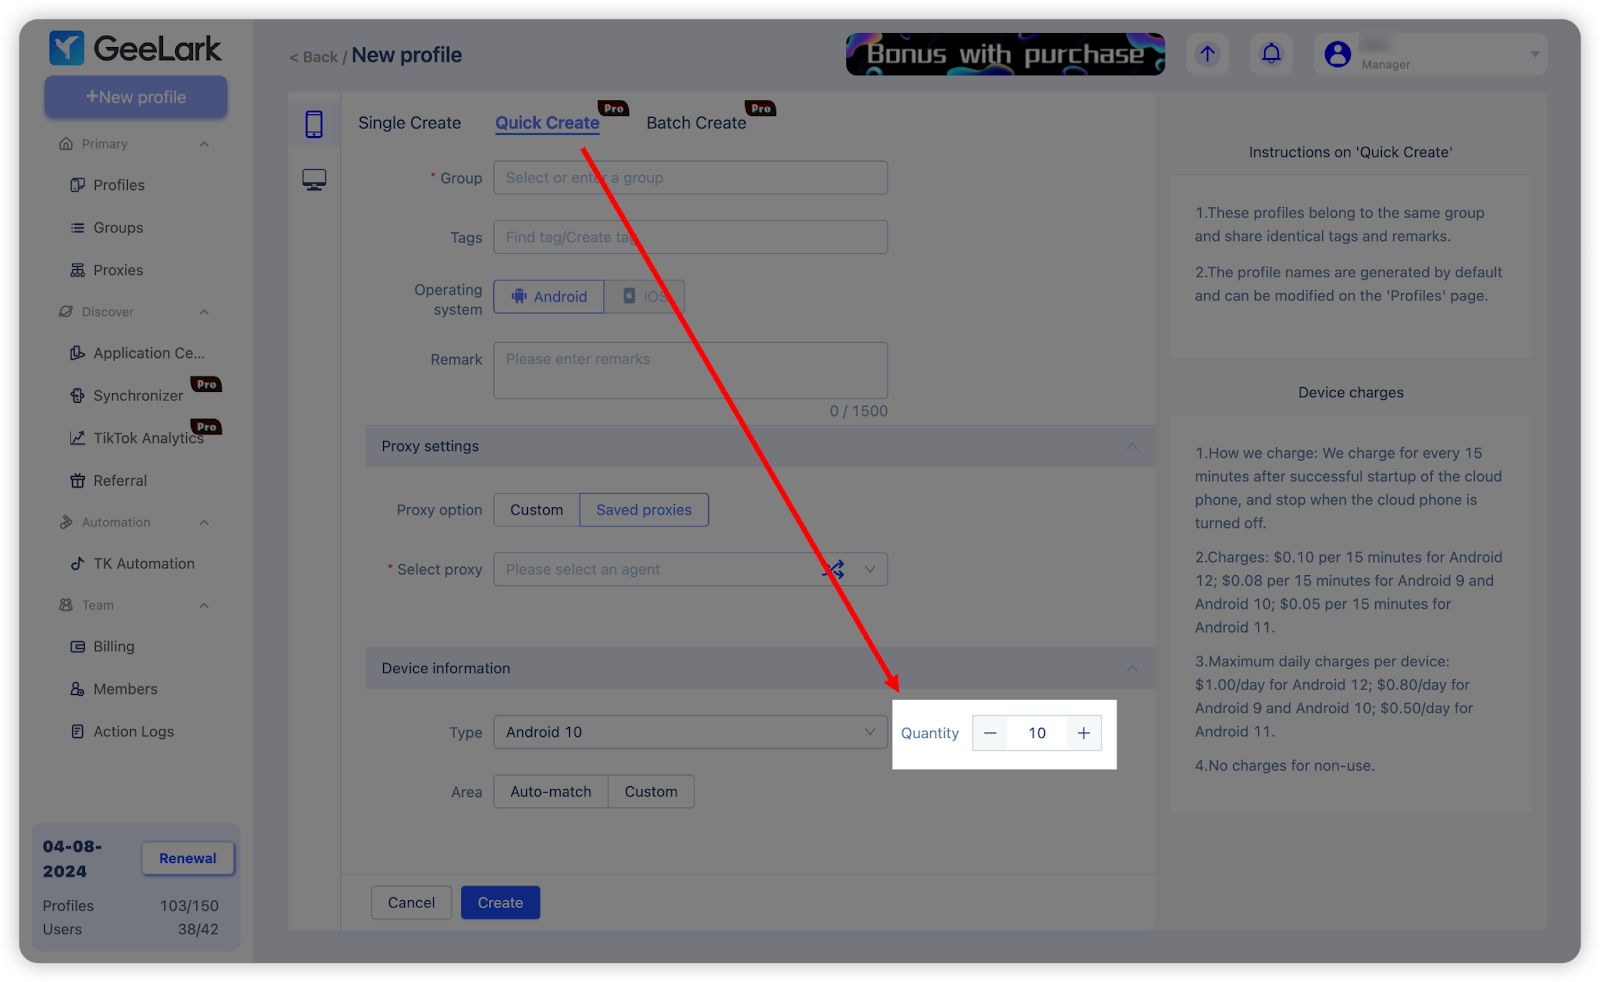
Task: Open TikTok Analytics in the sidebar
Action: [x=137, y=438]
